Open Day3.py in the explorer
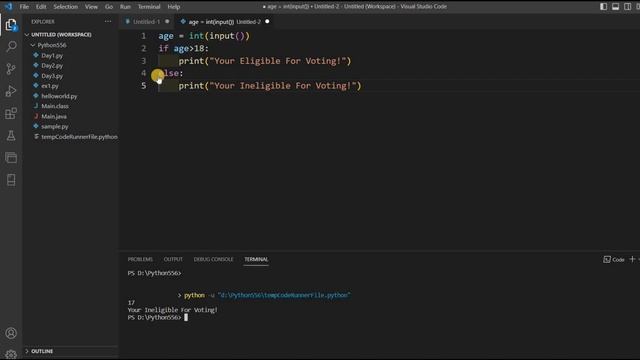The image size is (640, 360). pyautogui.click(x=52, y=76)
